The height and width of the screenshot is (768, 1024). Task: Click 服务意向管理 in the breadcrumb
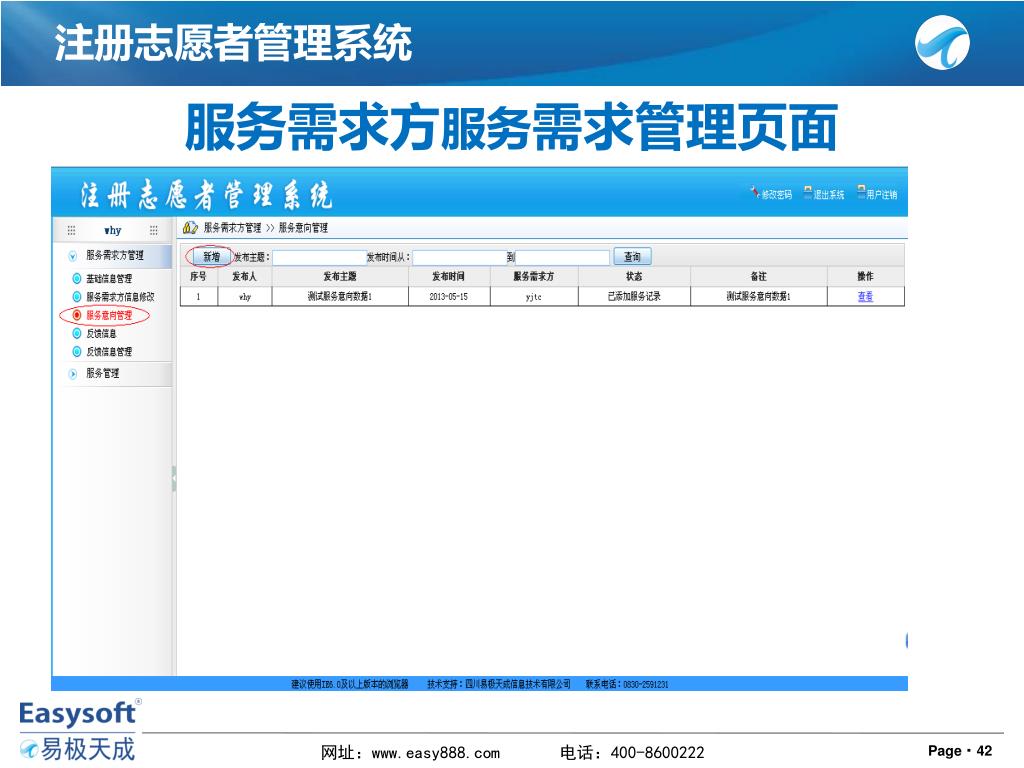click(303, 228)
